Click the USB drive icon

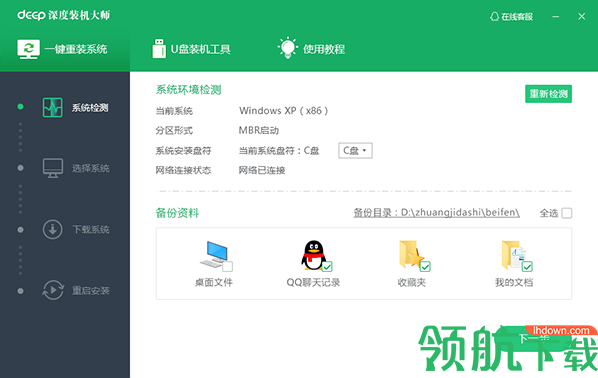(159, 48)
